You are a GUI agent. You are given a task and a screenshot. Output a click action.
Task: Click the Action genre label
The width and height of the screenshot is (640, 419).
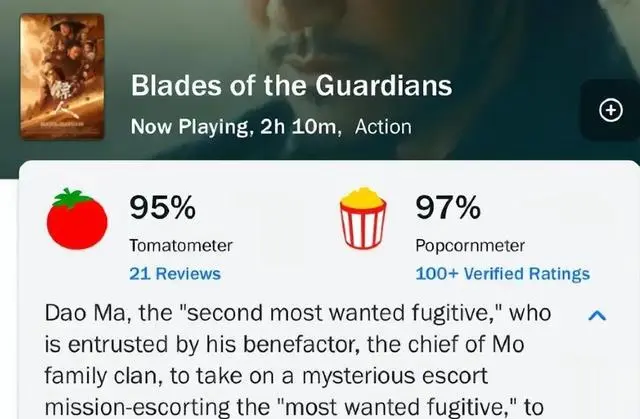(x=383, y=128)
